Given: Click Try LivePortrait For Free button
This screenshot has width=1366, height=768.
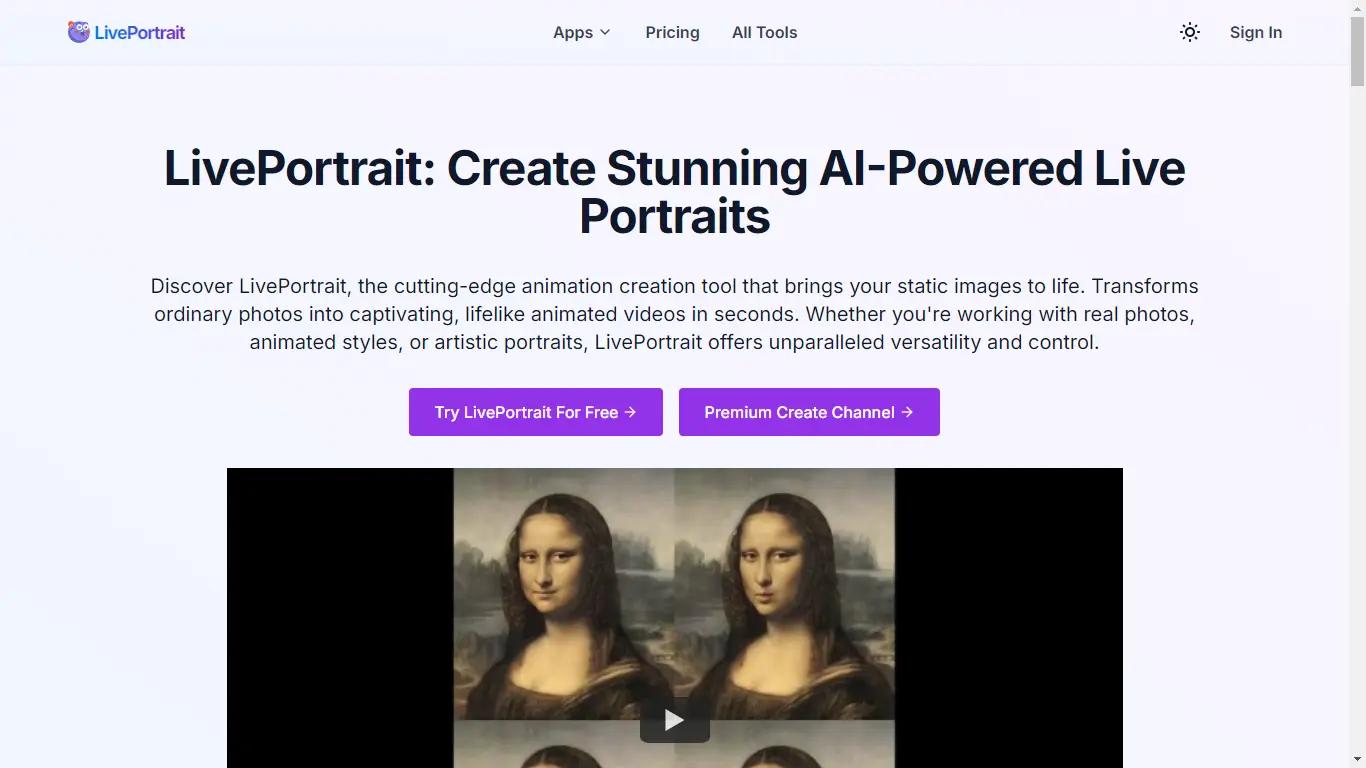Looking at the screenshot, I should (x=535, y=412).
